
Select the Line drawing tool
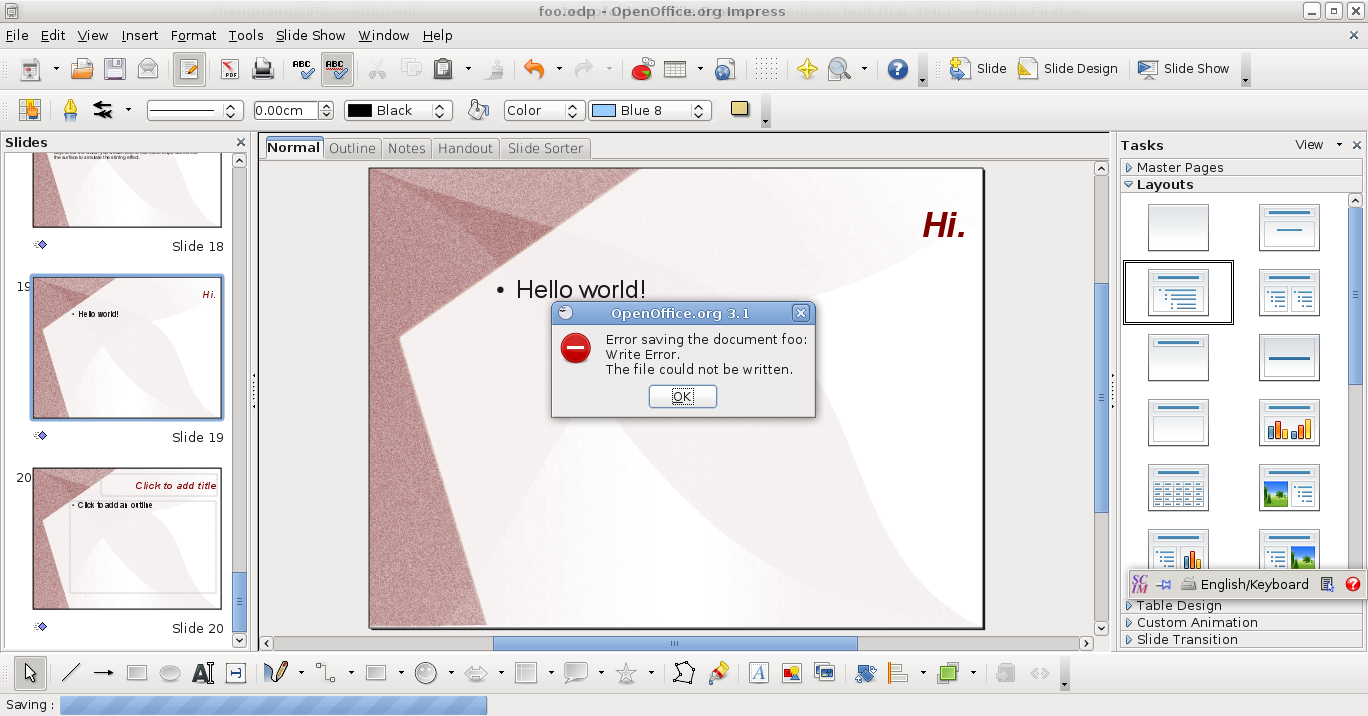click(x=70, y=673)
